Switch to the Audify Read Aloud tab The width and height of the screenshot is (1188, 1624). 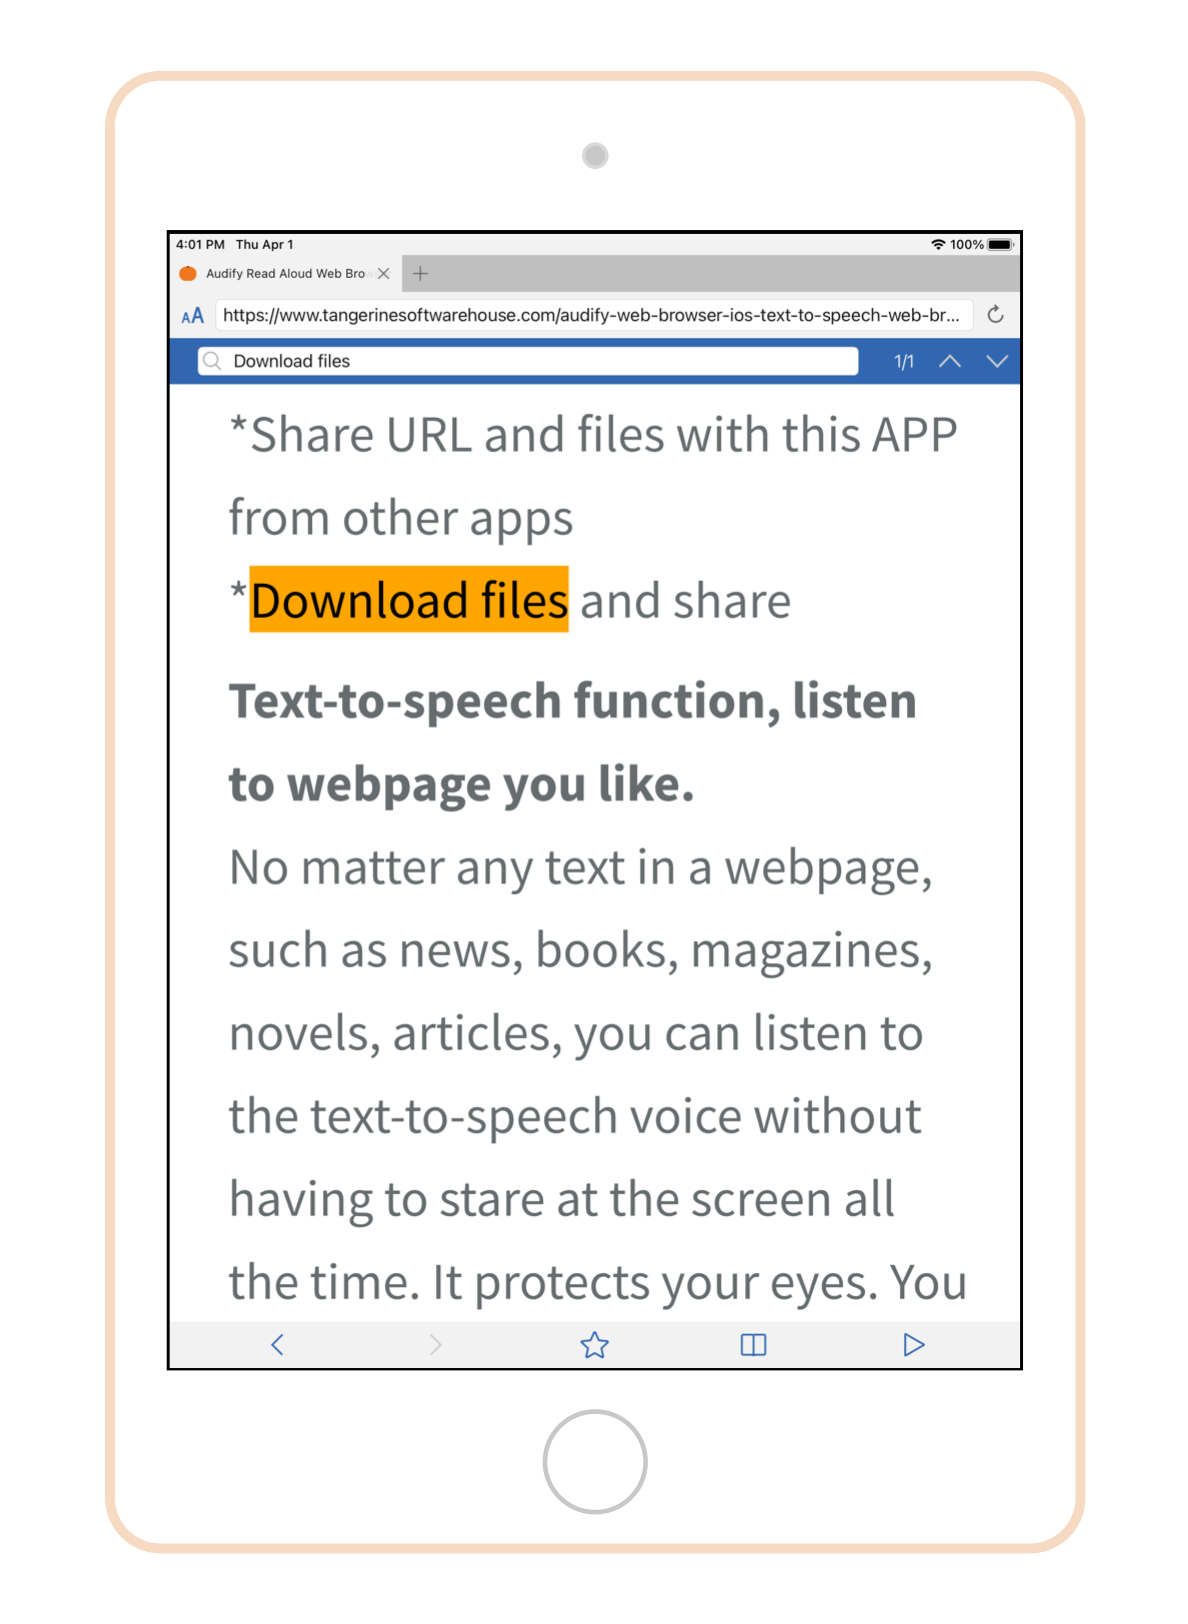(x=285, y=273)
